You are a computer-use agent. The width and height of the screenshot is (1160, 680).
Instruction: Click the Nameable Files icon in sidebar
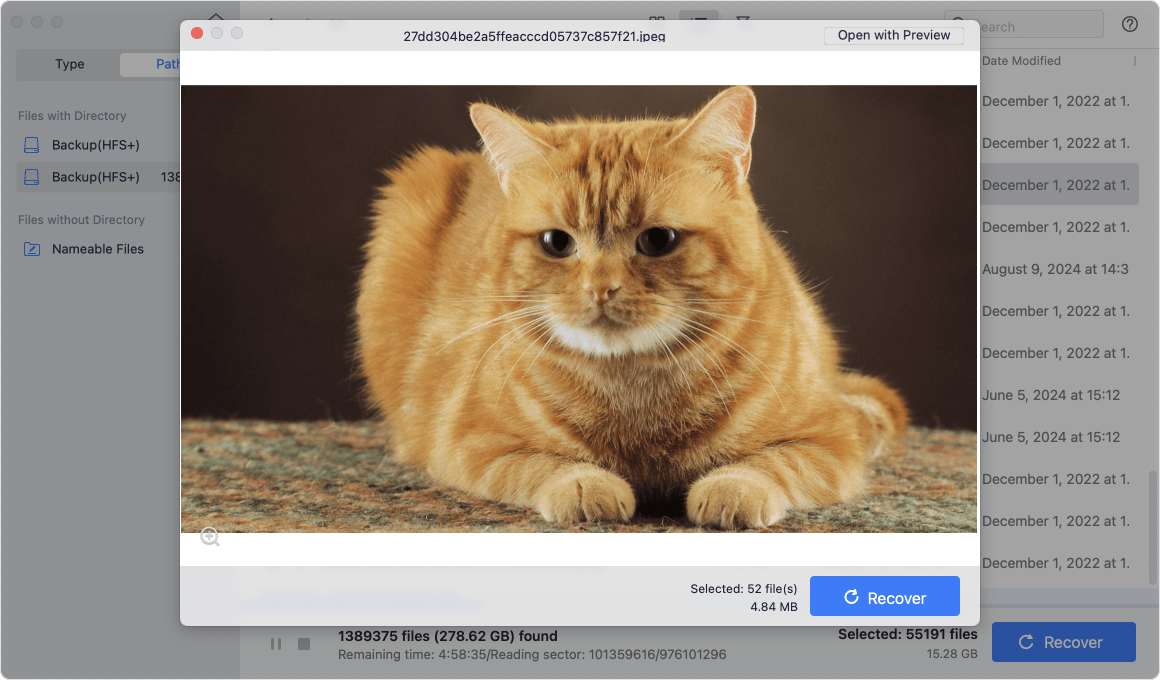point(32,249)
